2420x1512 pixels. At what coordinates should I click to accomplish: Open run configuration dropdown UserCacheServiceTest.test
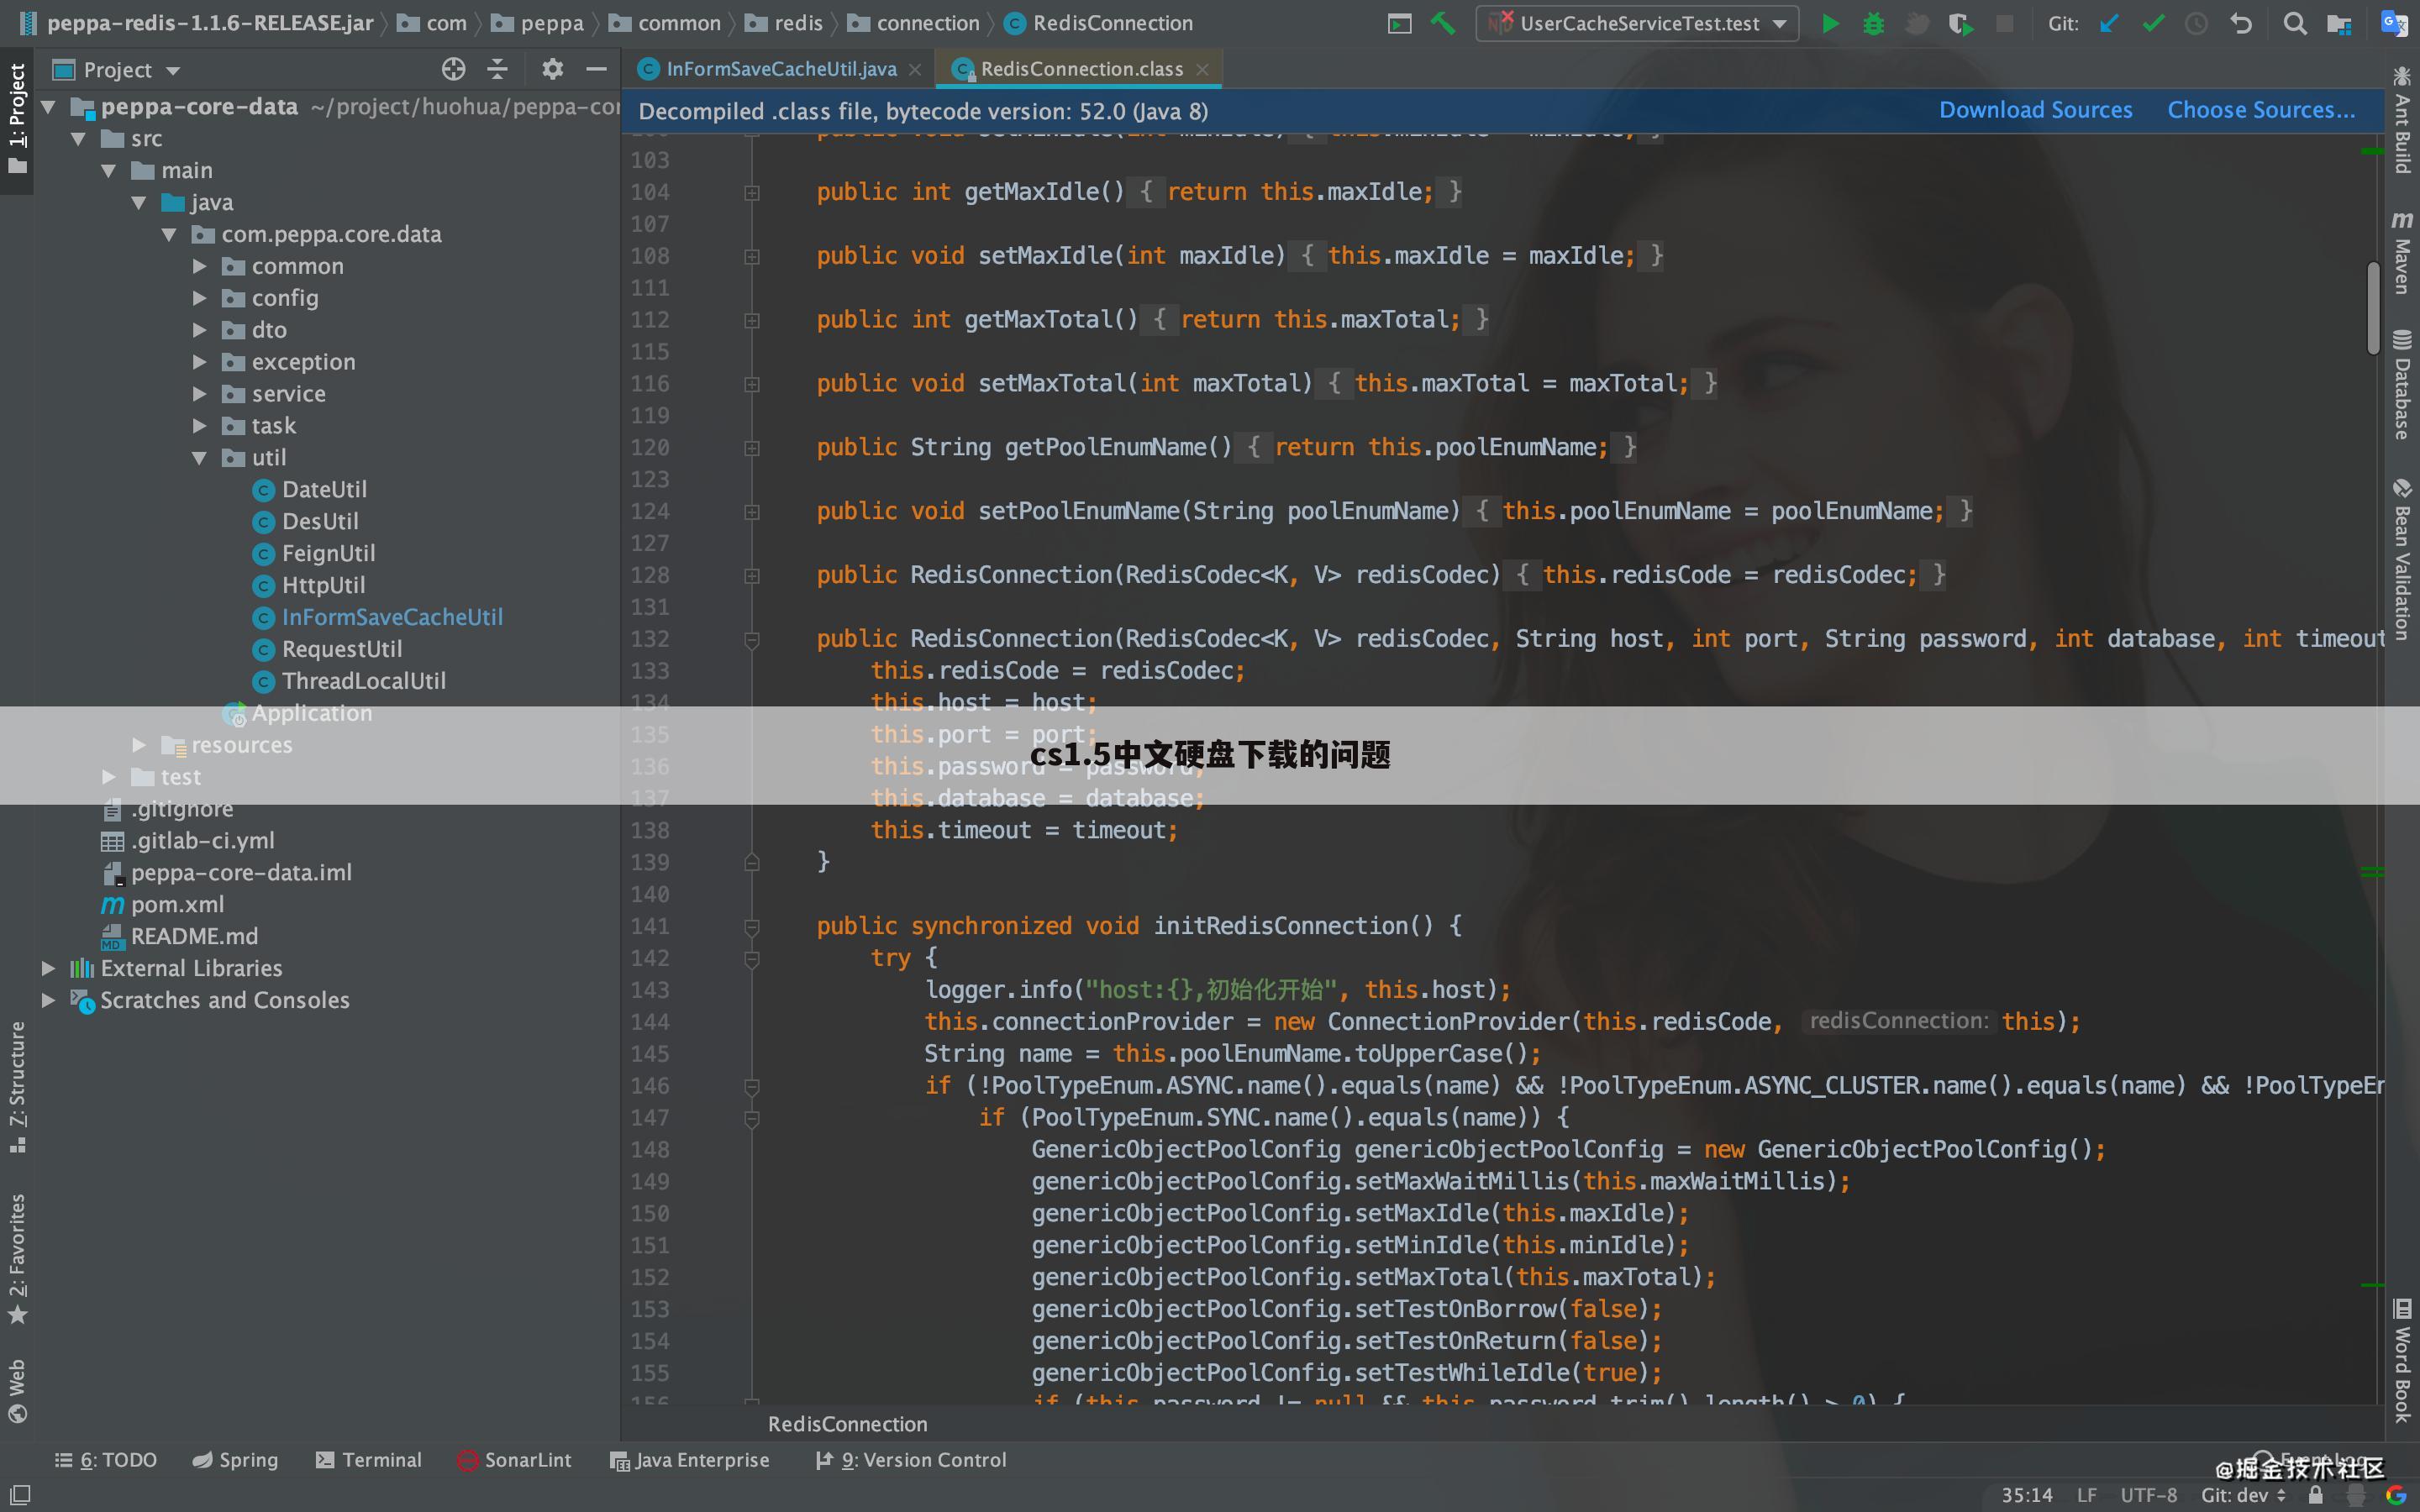click(x=1637, y=23)
